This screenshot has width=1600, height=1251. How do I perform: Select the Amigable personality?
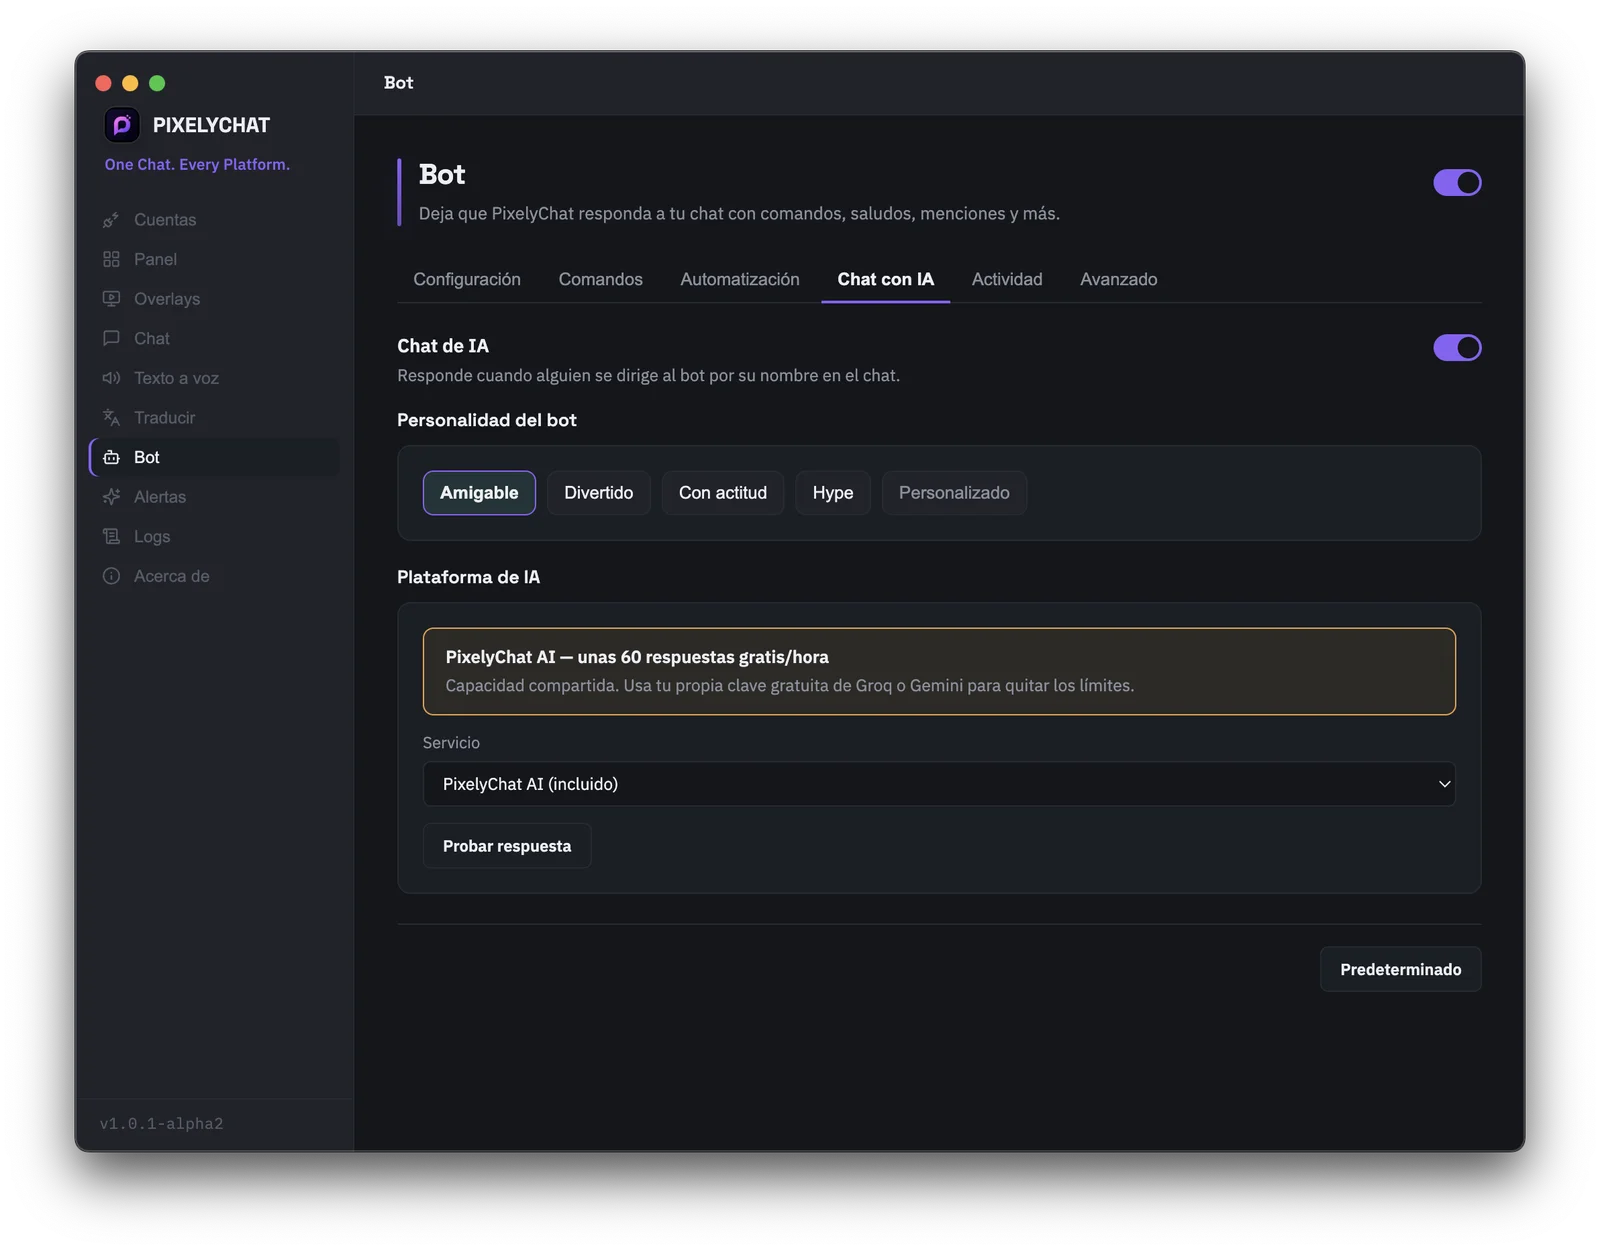tap(479, 493)
